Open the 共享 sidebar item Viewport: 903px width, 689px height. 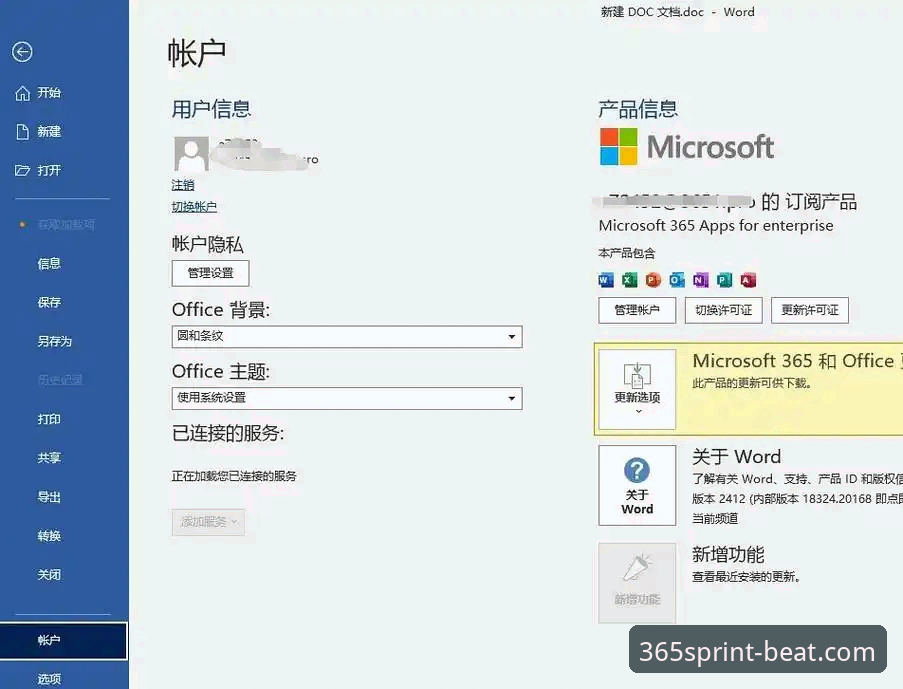coord(49,458)
